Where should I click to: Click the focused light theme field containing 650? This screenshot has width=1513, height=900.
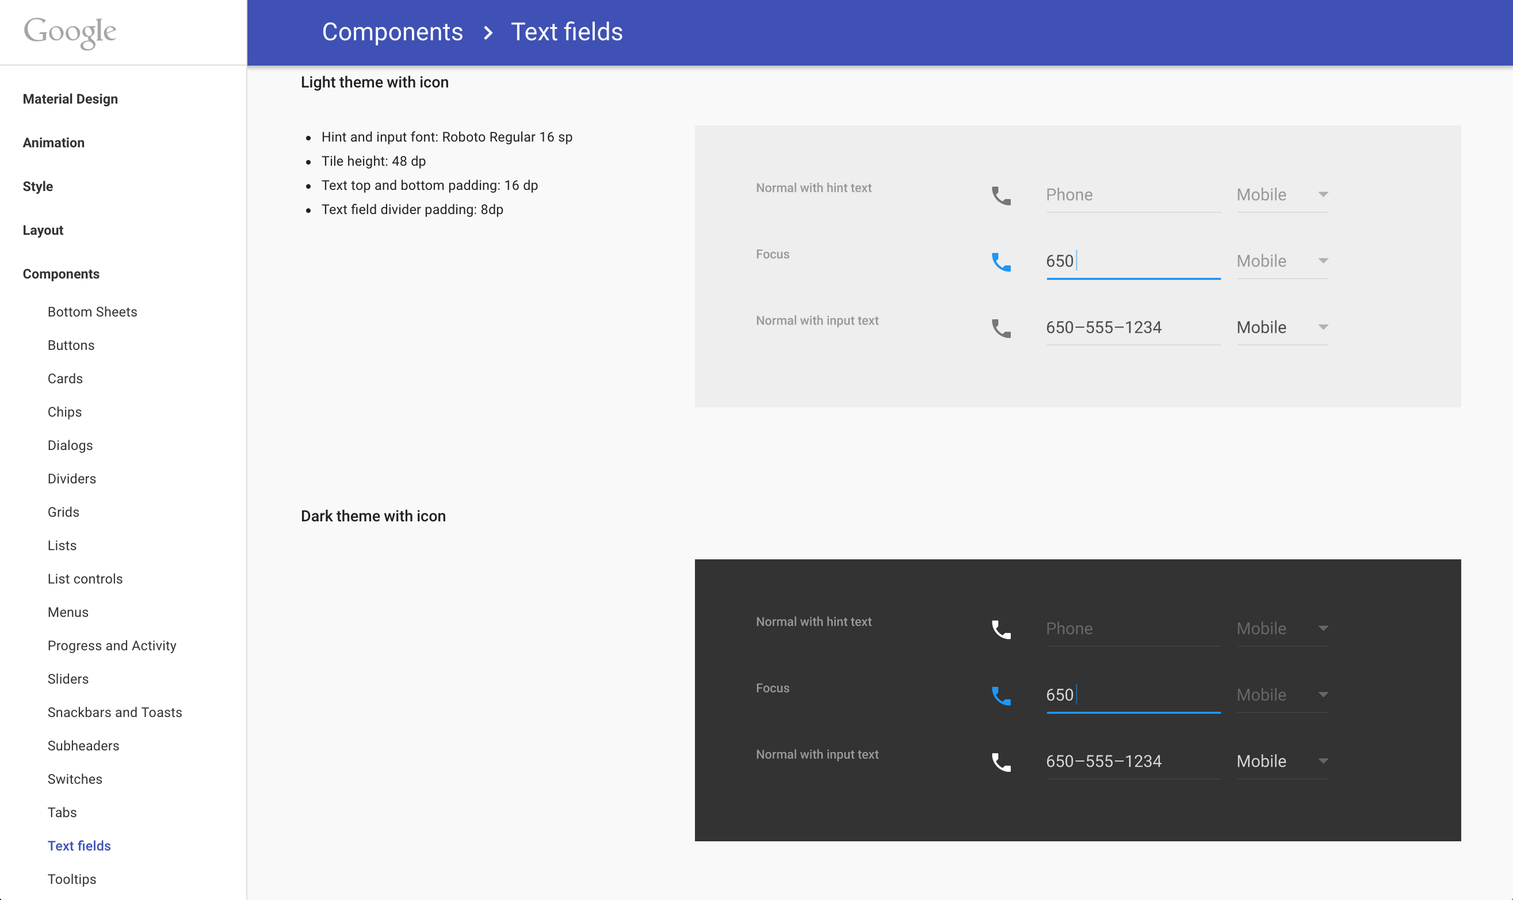(1133, 261)
